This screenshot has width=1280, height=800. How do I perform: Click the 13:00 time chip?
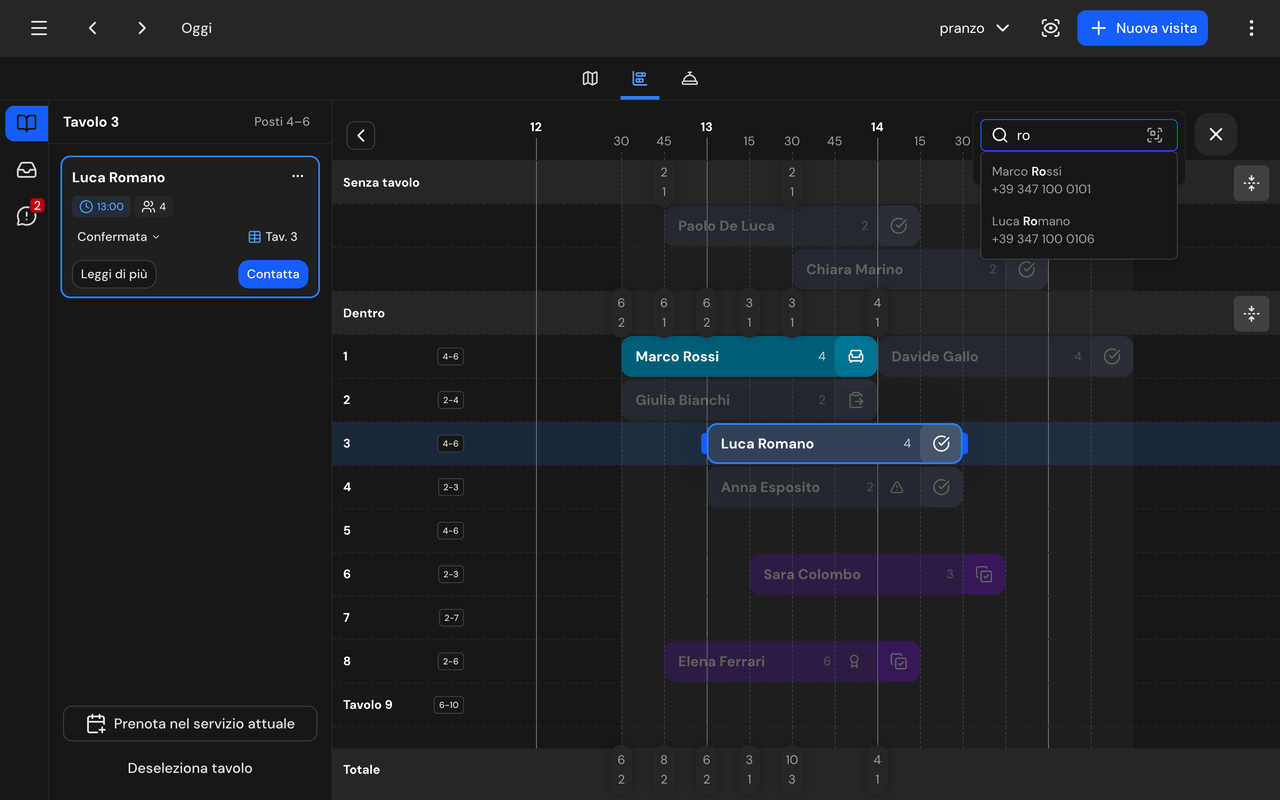(101, 207)
